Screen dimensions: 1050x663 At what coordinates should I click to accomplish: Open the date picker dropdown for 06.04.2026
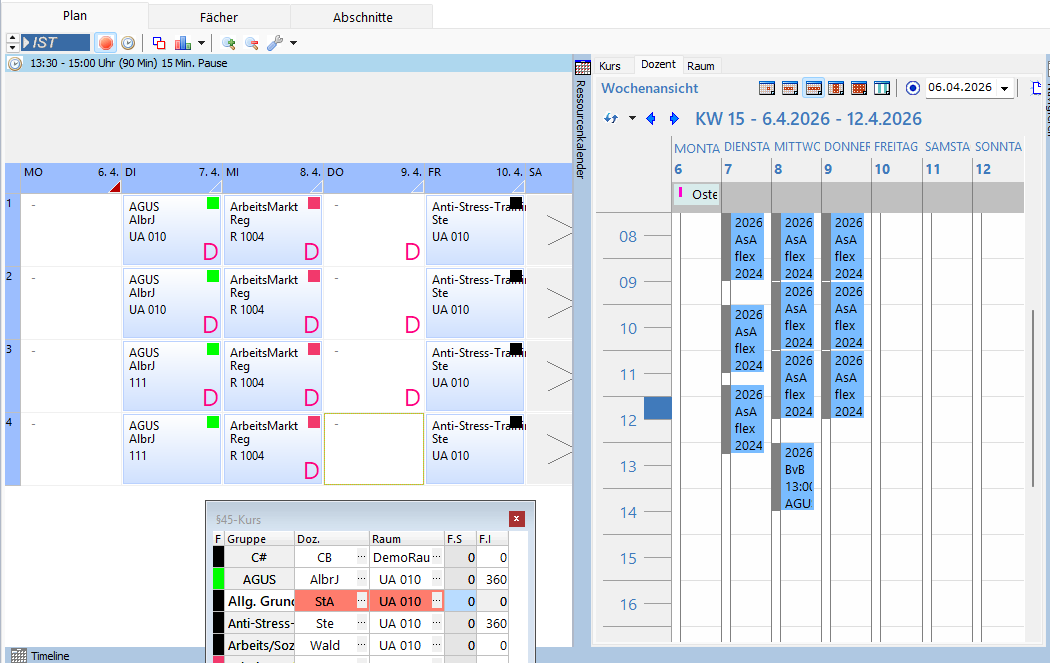coord(1004,88)
